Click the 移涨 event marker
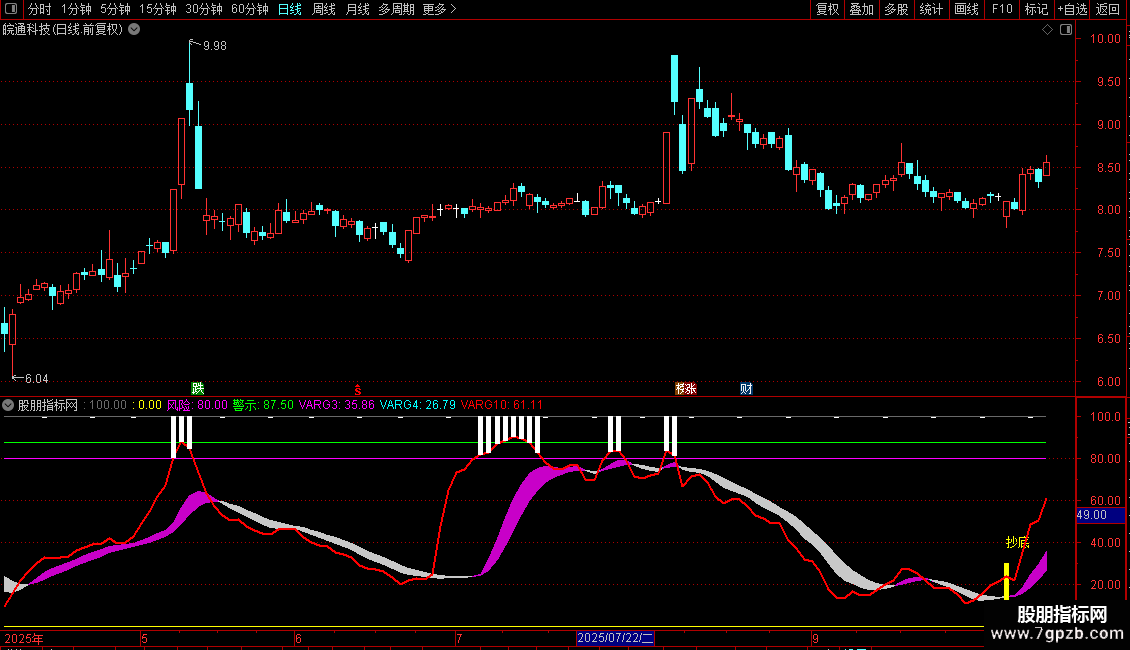Image resolution: width=1130 pixels, height=650 pixels. tap(685, 388)
